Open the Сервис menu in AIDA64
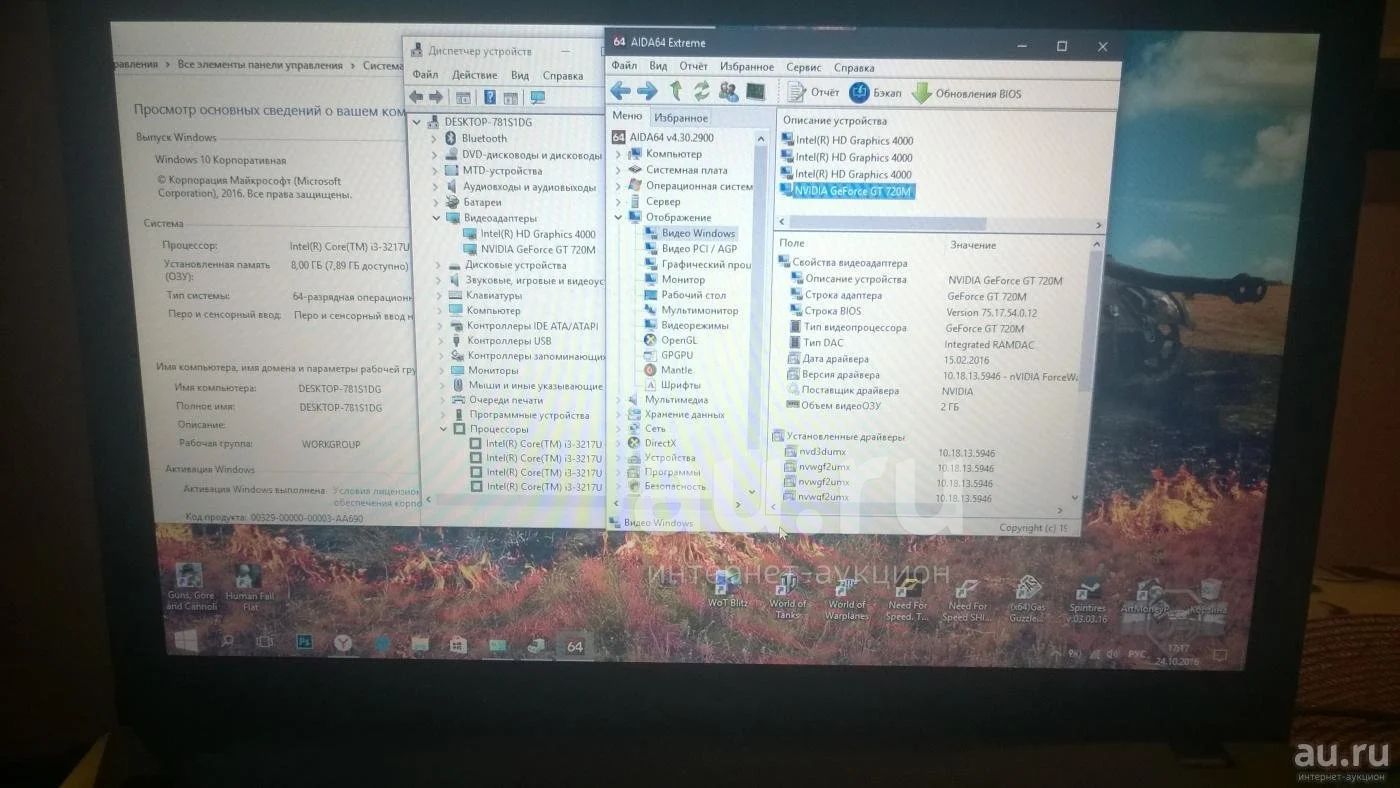Image resolution: width=1400 pixels, height=788 pixels. click(x=803, y=67)
